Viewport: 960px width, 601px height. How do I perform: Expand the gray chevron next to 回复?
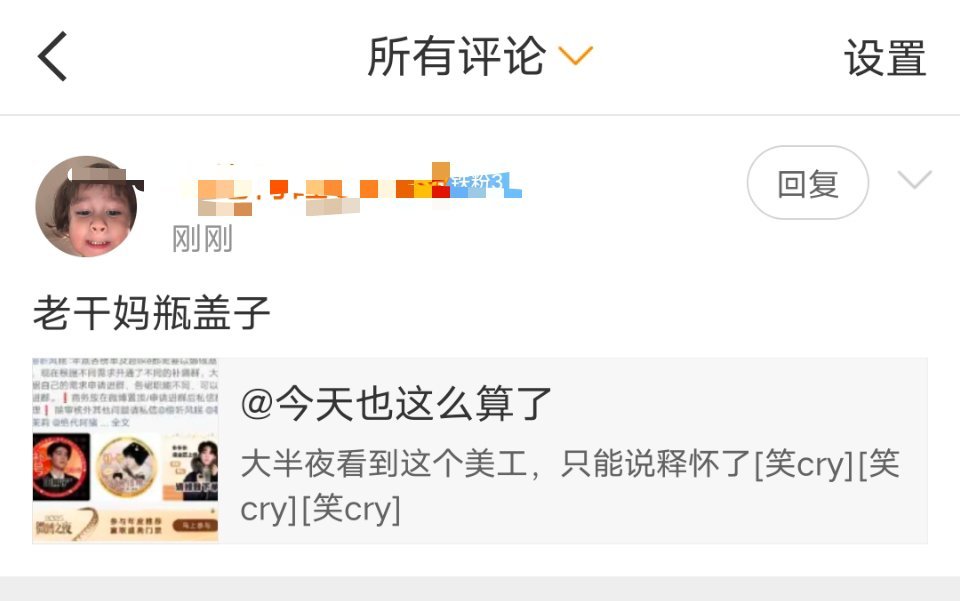914,179
